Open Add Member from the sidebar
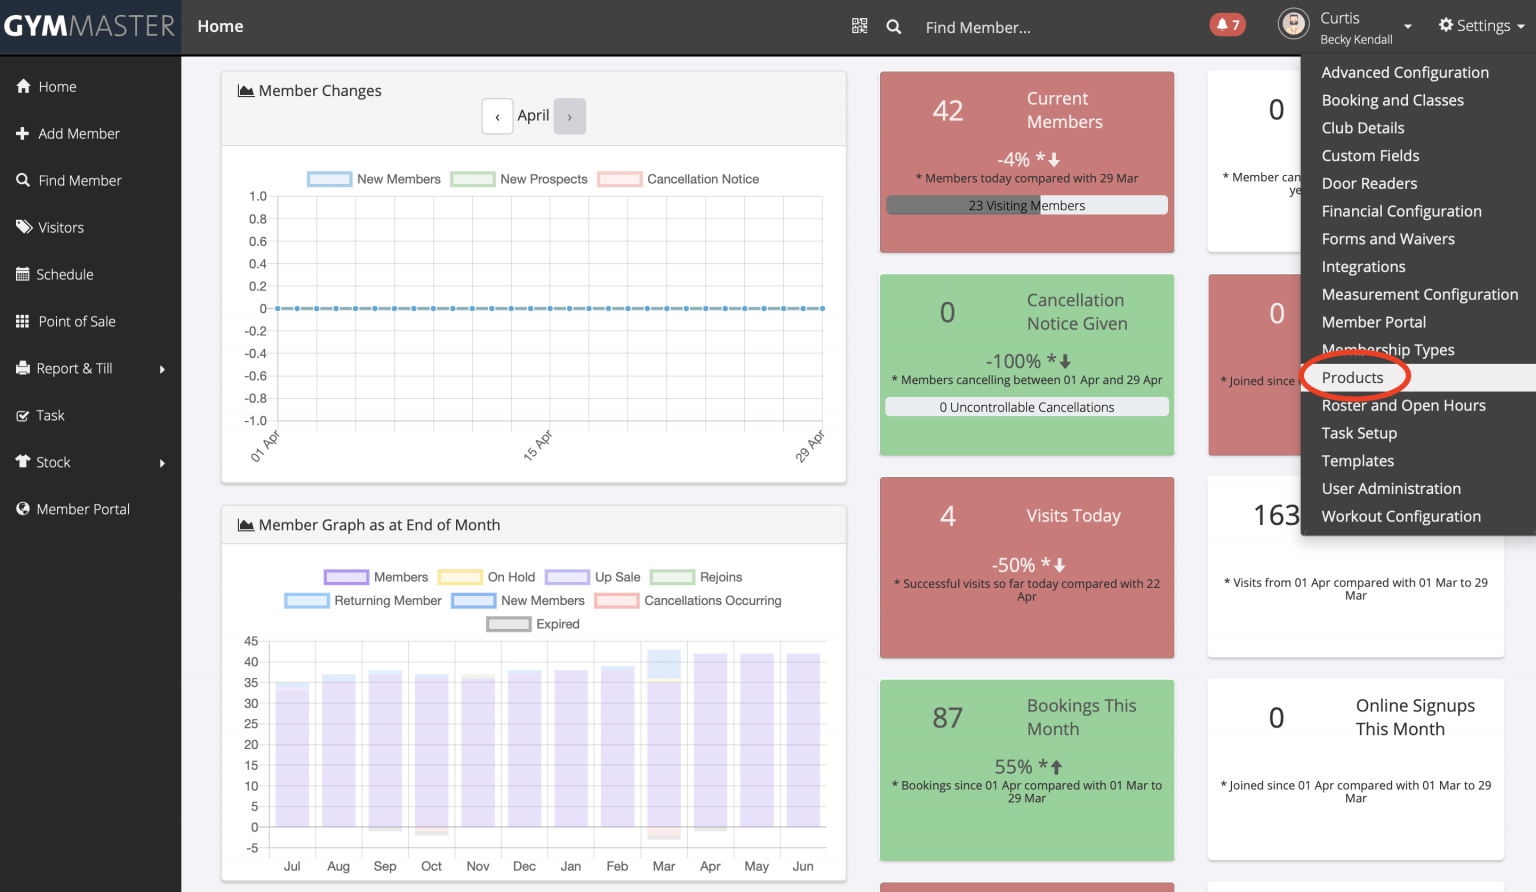This screenshot has width=1536, height=892. pos(78,134)
